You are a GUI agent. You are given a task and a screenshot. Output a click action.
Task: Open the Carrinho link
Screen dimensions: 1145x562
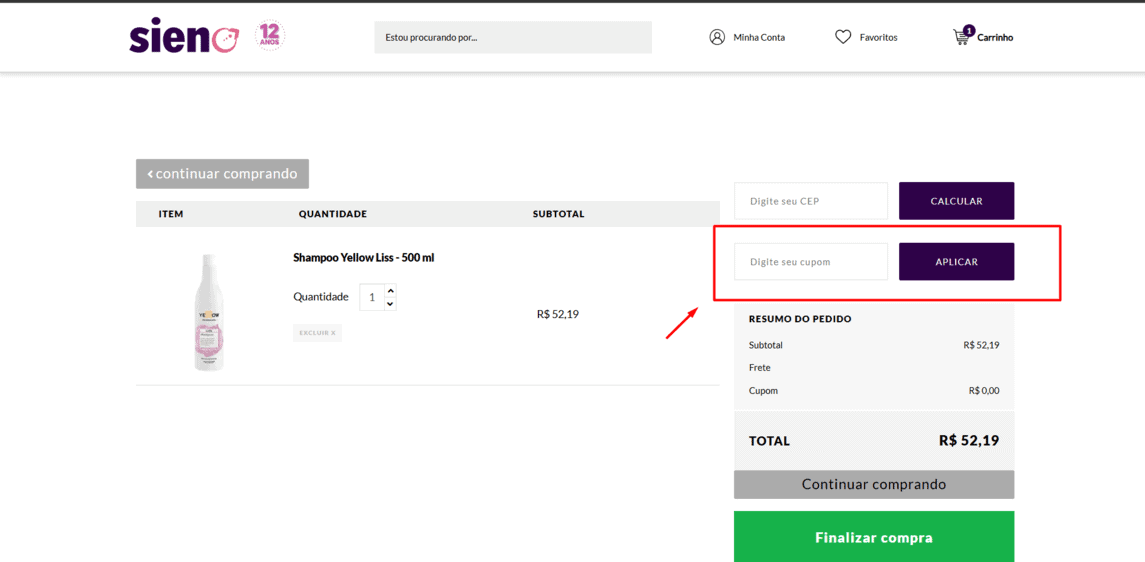click(x=995, y=37)
